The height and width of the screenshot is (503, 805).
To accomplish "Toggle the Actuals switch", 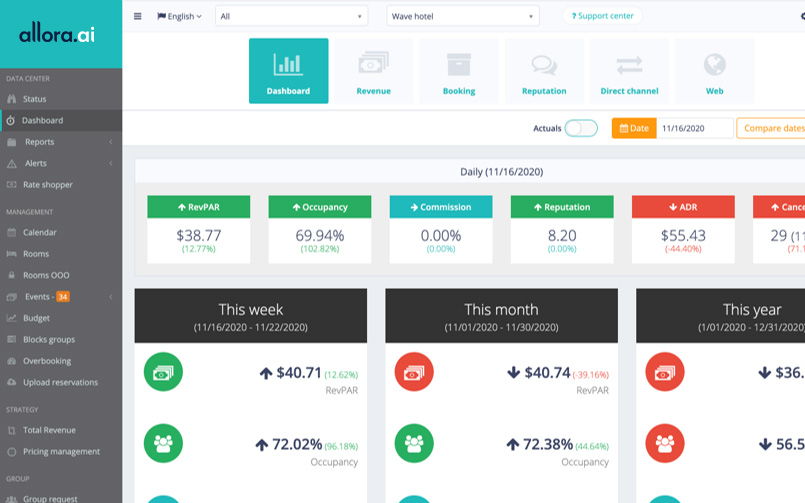I will click(581, 128).
